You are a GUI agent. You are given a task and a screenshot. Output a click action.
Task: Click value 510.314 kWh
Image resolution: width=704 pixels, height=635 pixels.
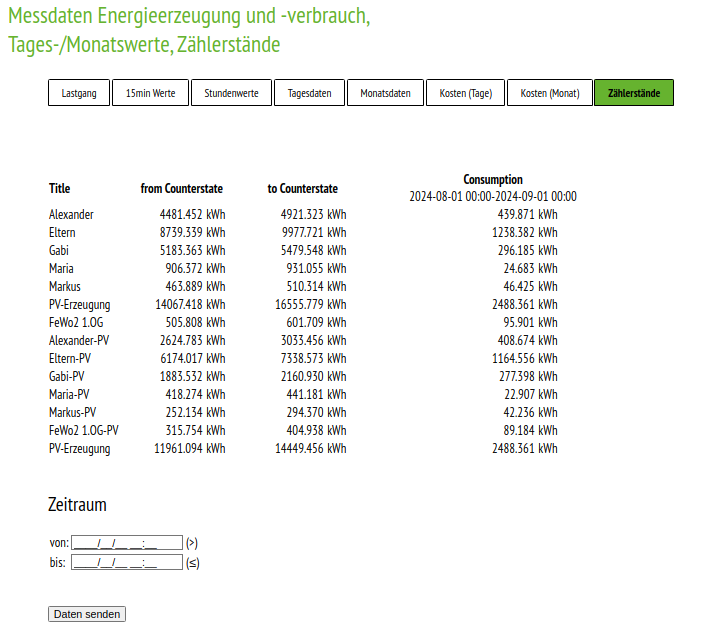pos(317,287)
